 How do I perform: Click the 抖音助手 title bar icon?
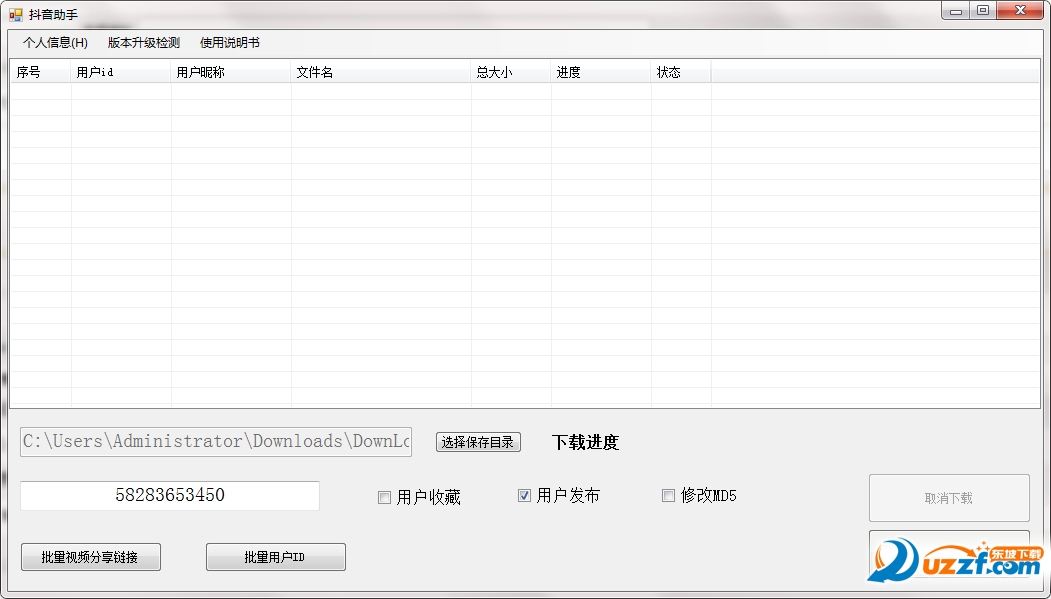[14, 10]
